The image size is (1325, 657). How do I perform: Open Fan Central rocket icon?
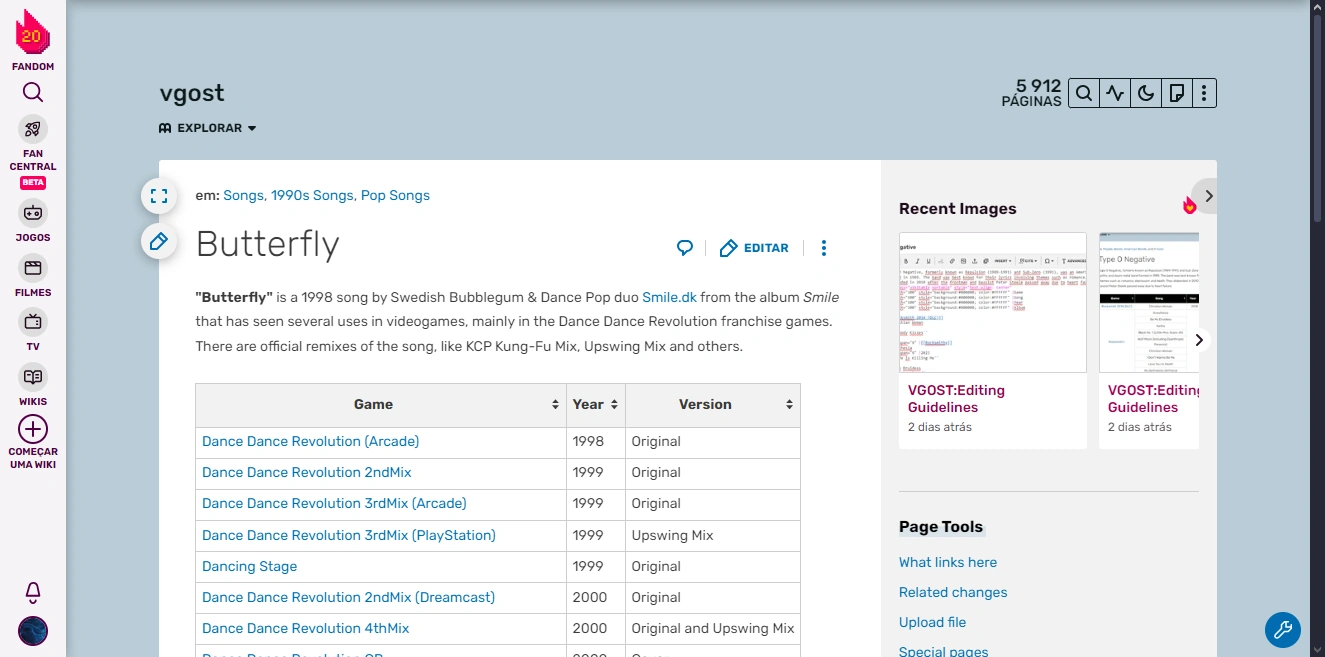tap(33, 129)
